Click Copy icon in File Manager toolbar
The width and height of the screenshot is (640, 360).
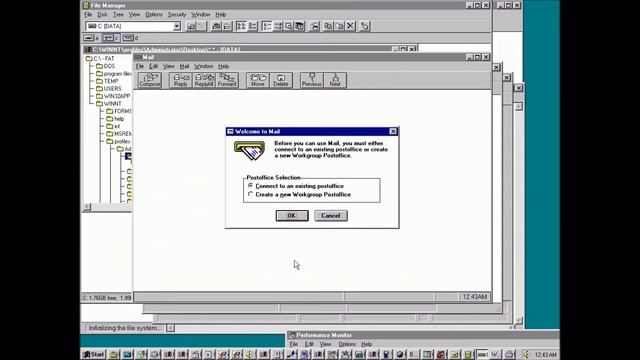[x=328, y=26]
